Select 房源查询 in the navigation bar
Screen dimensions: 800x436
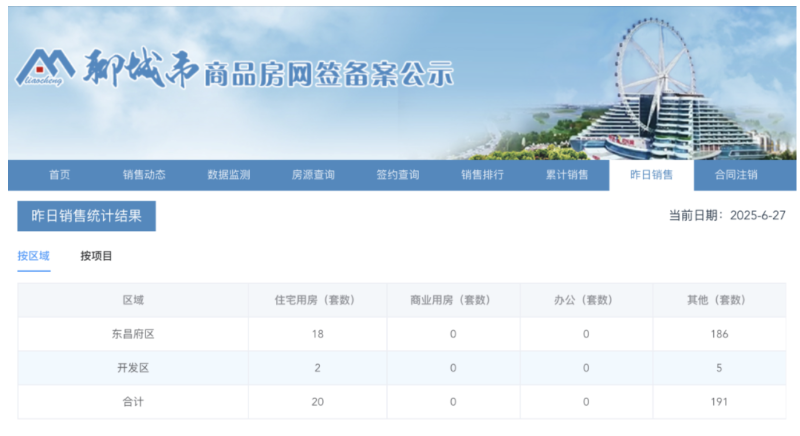click(313, 175)
